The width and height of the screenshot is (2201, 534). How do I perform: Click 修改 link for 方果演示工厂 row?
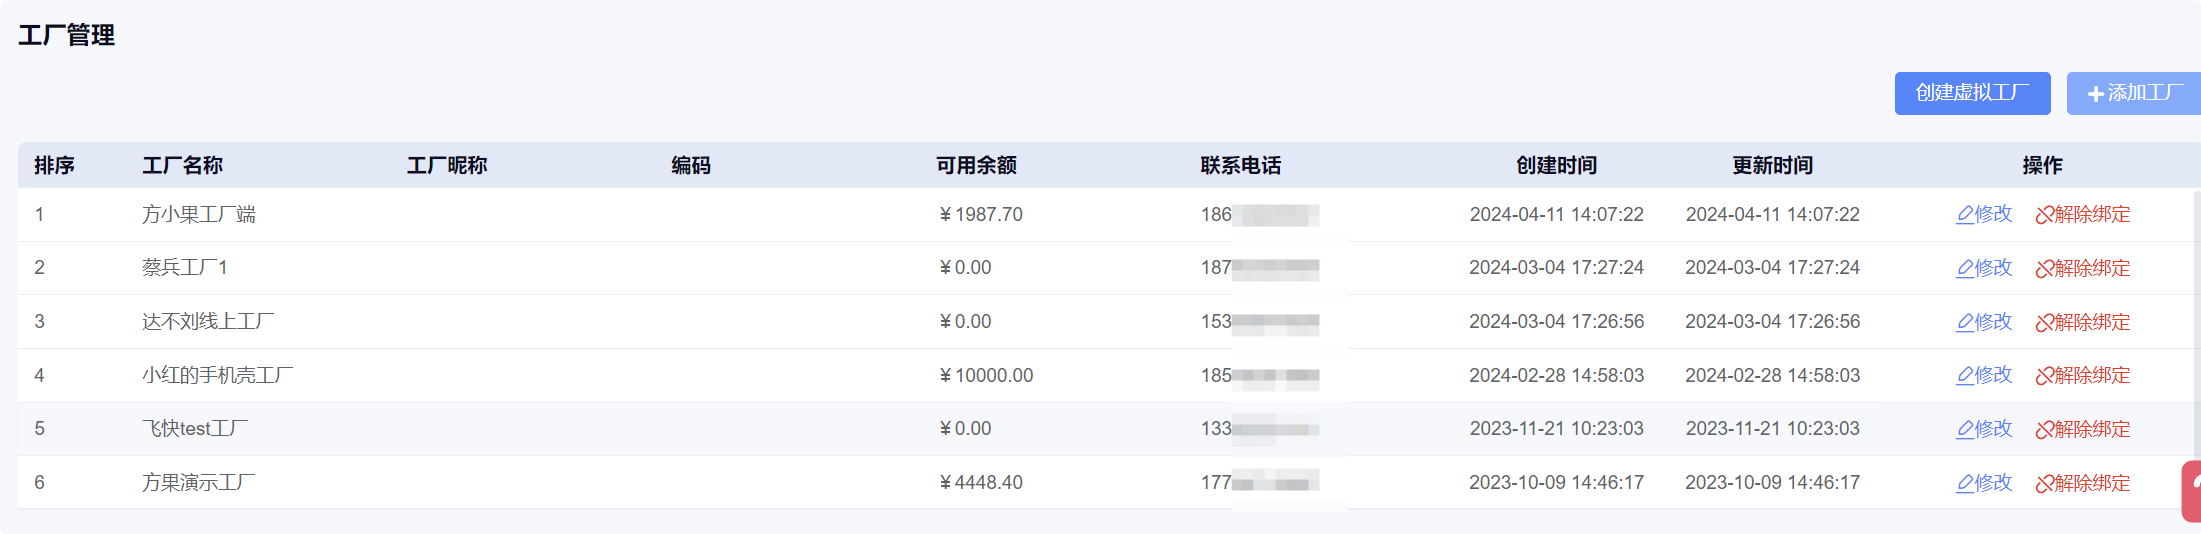pos(1993,483)
